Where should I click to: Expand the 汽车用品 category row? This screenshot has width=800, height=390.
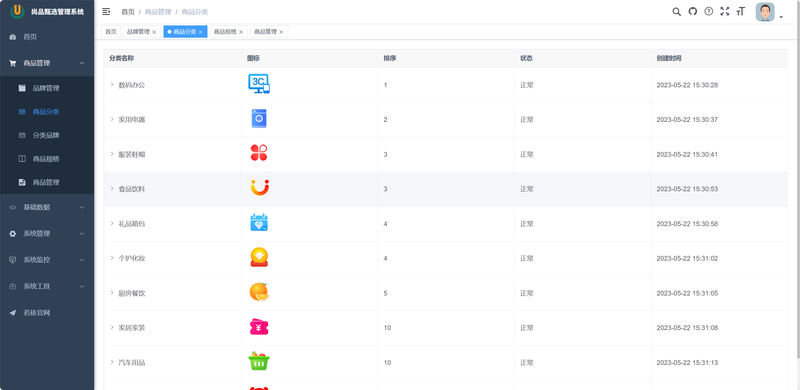point(112,362)
